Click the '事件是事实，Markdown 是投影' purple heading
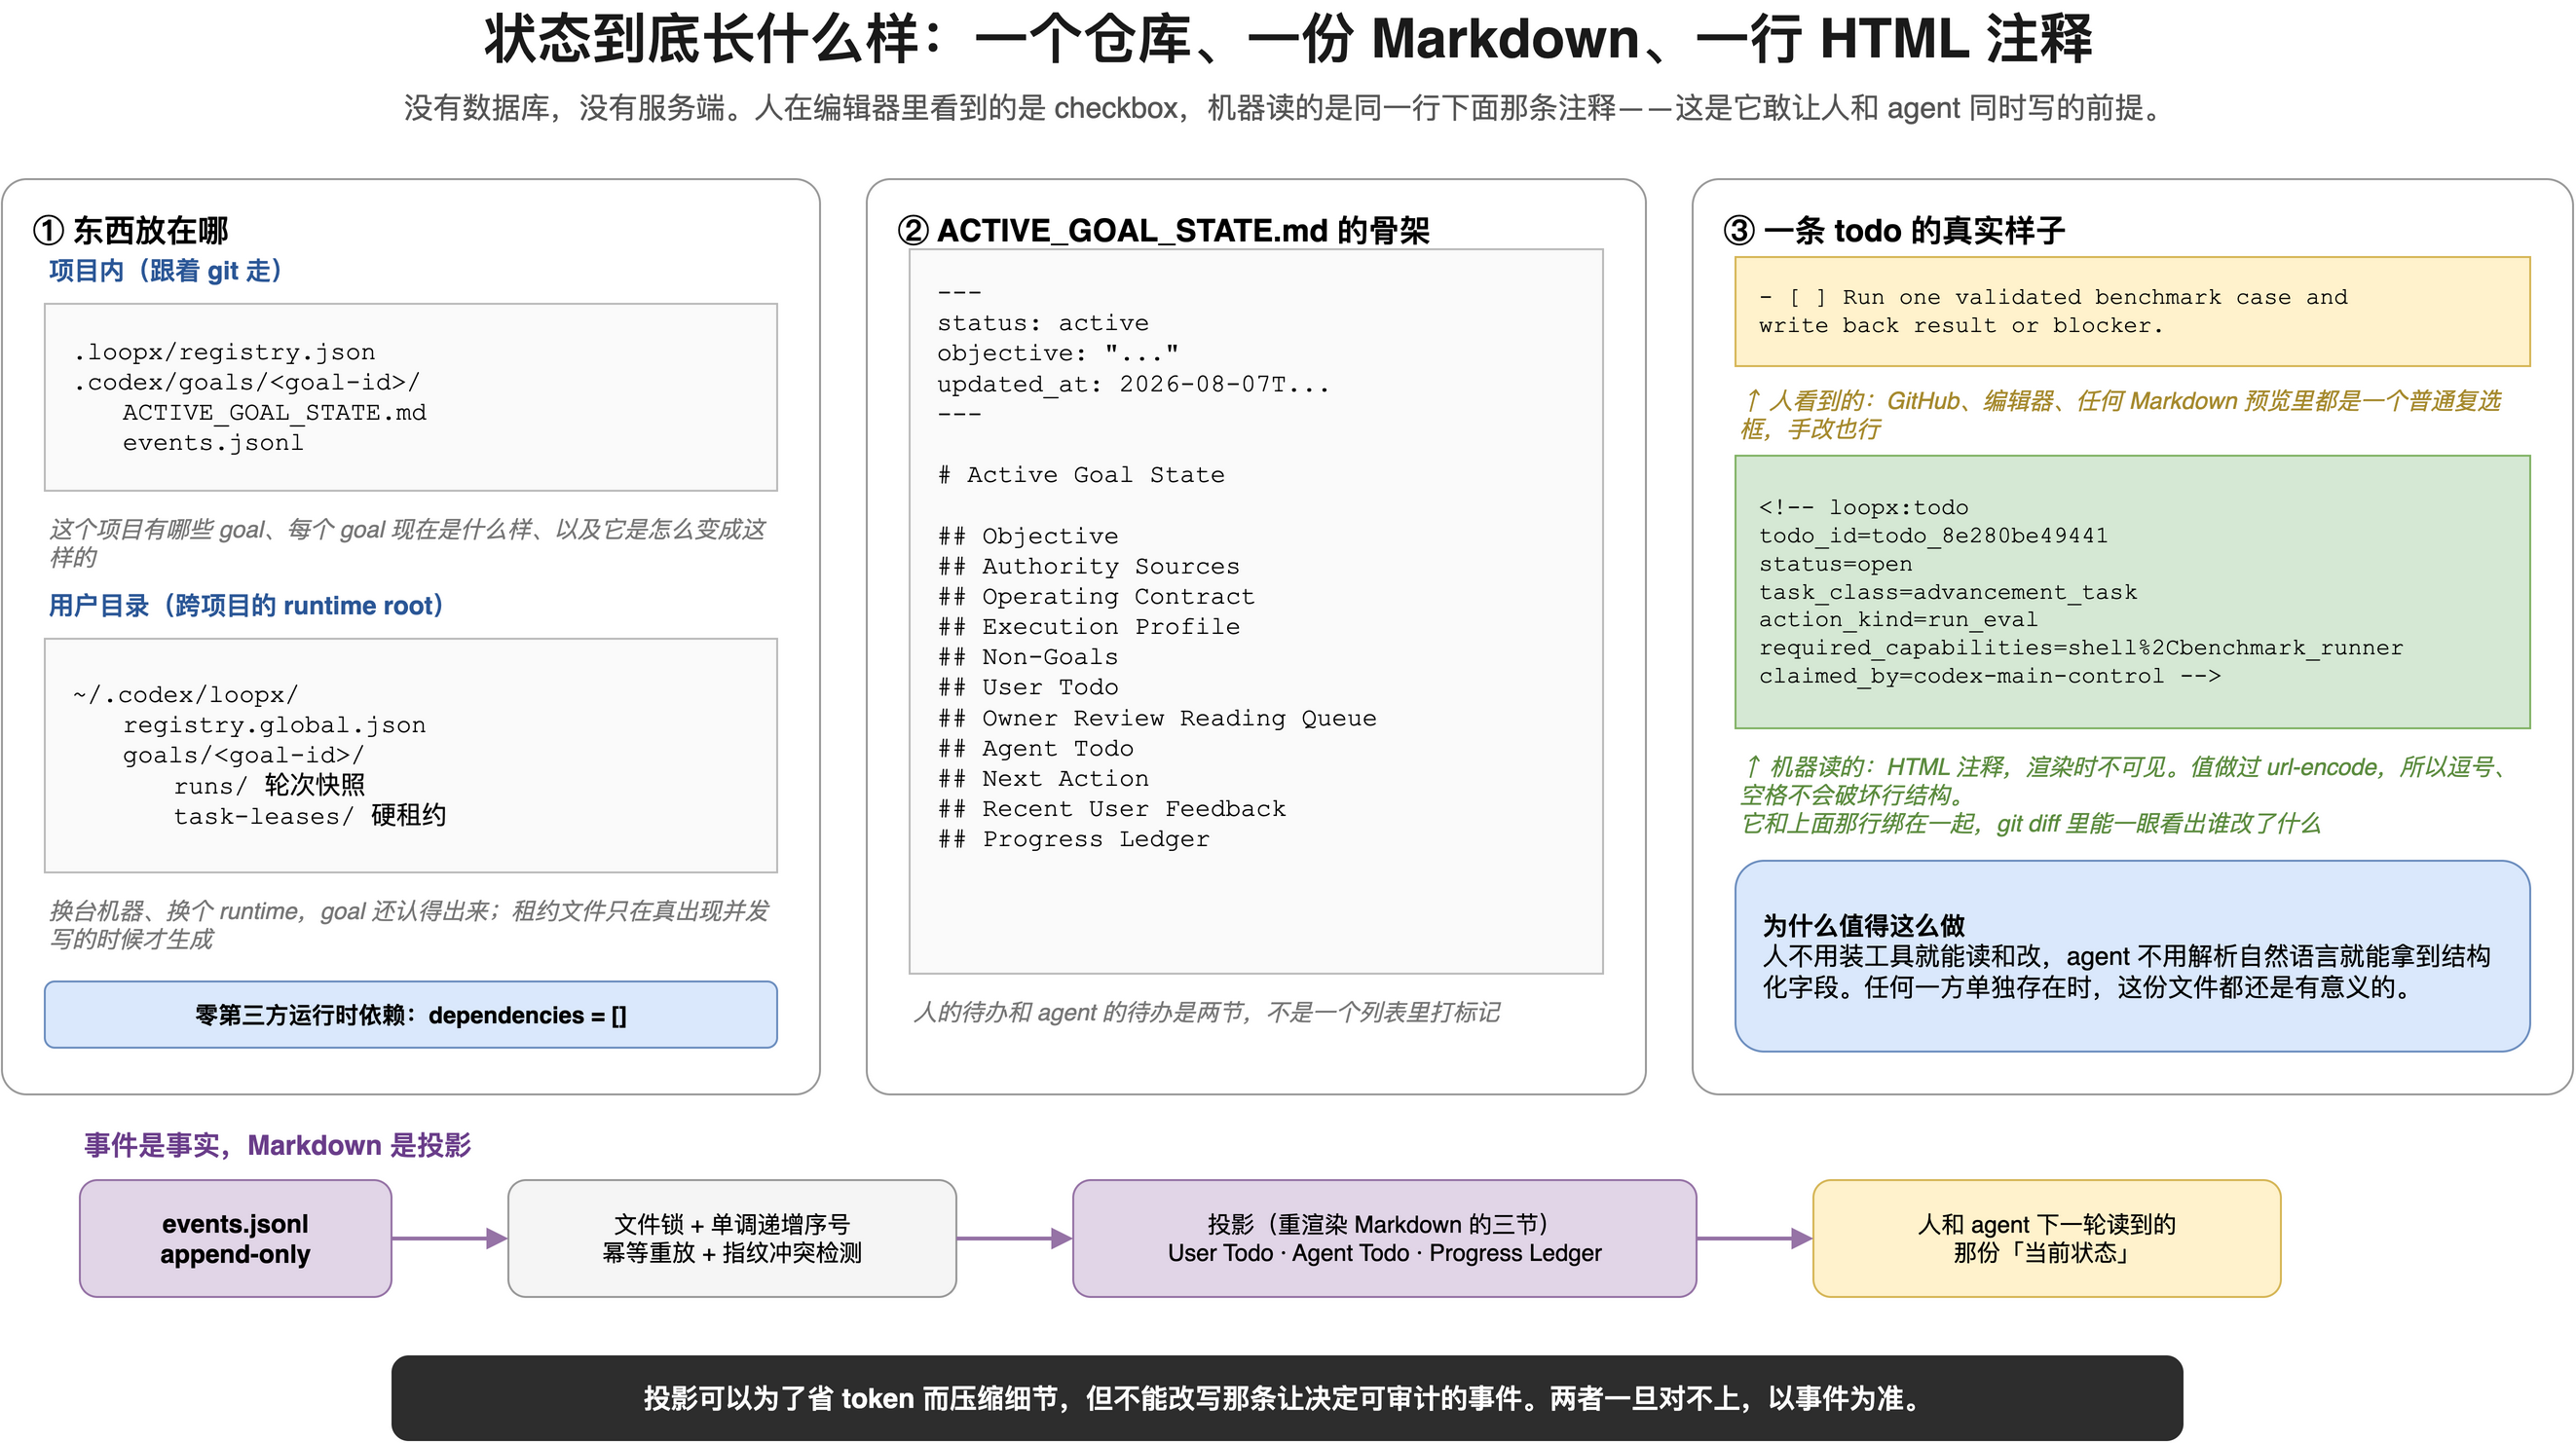 point(277,1145)
